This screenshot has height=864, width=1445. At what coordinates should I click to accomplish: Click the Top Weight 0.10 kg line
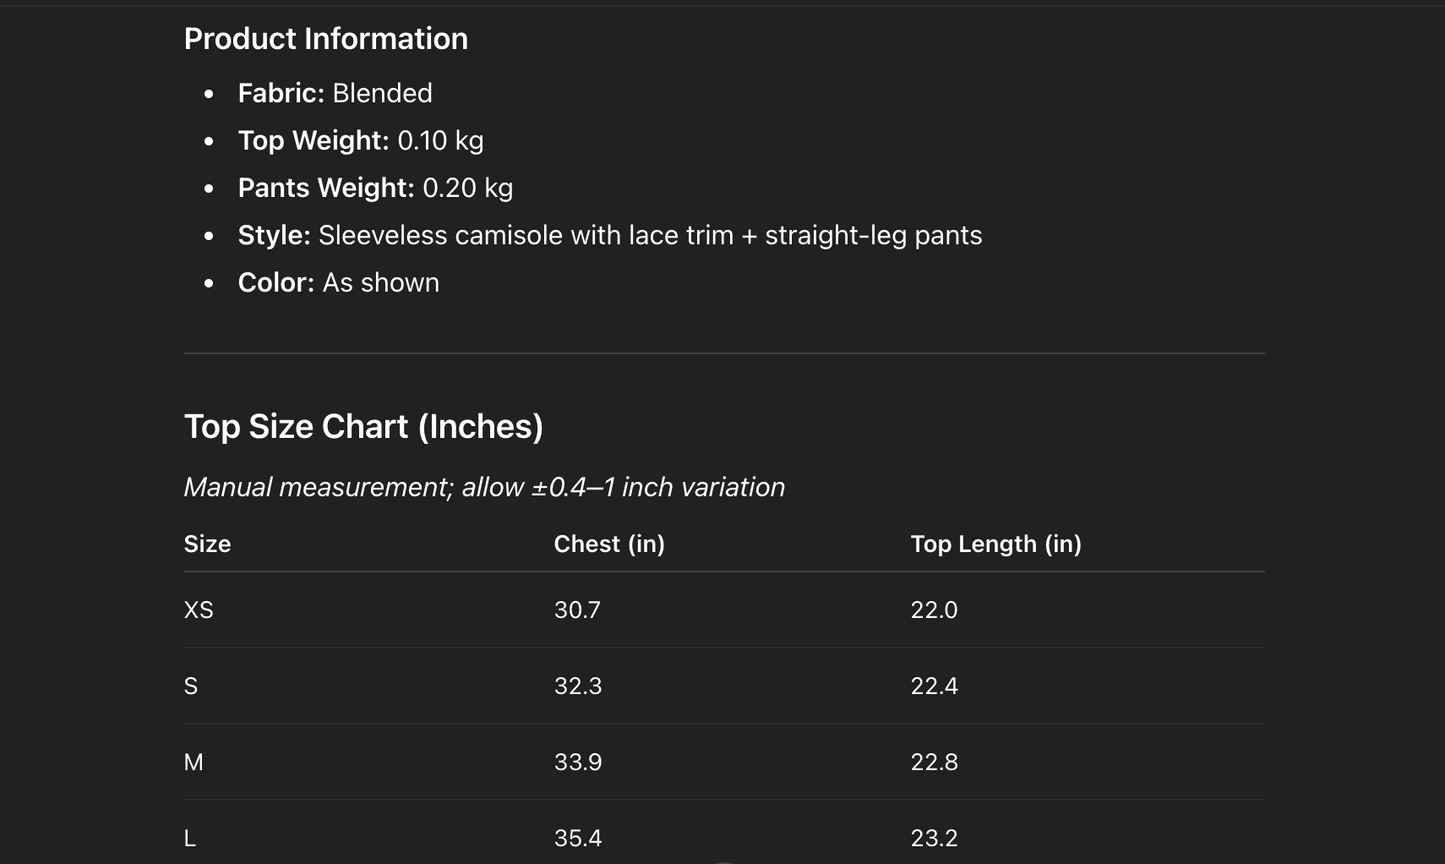point(360,140)
